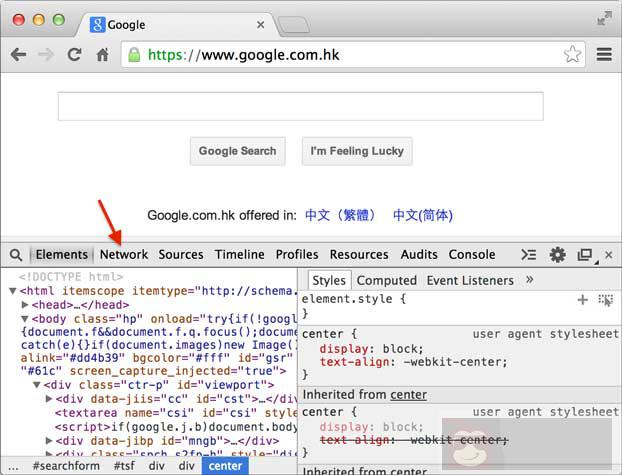Viewport: 622px width, 475px height.
Task: Switch to the Audits panel
Action: pyautogui.click(x=419, y=254)
